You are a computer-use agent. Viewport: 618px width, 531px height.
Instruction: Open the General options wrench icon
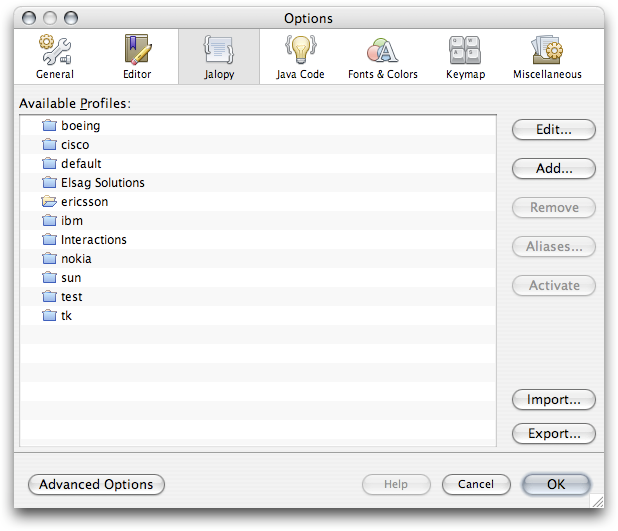[x=55, y=50]
